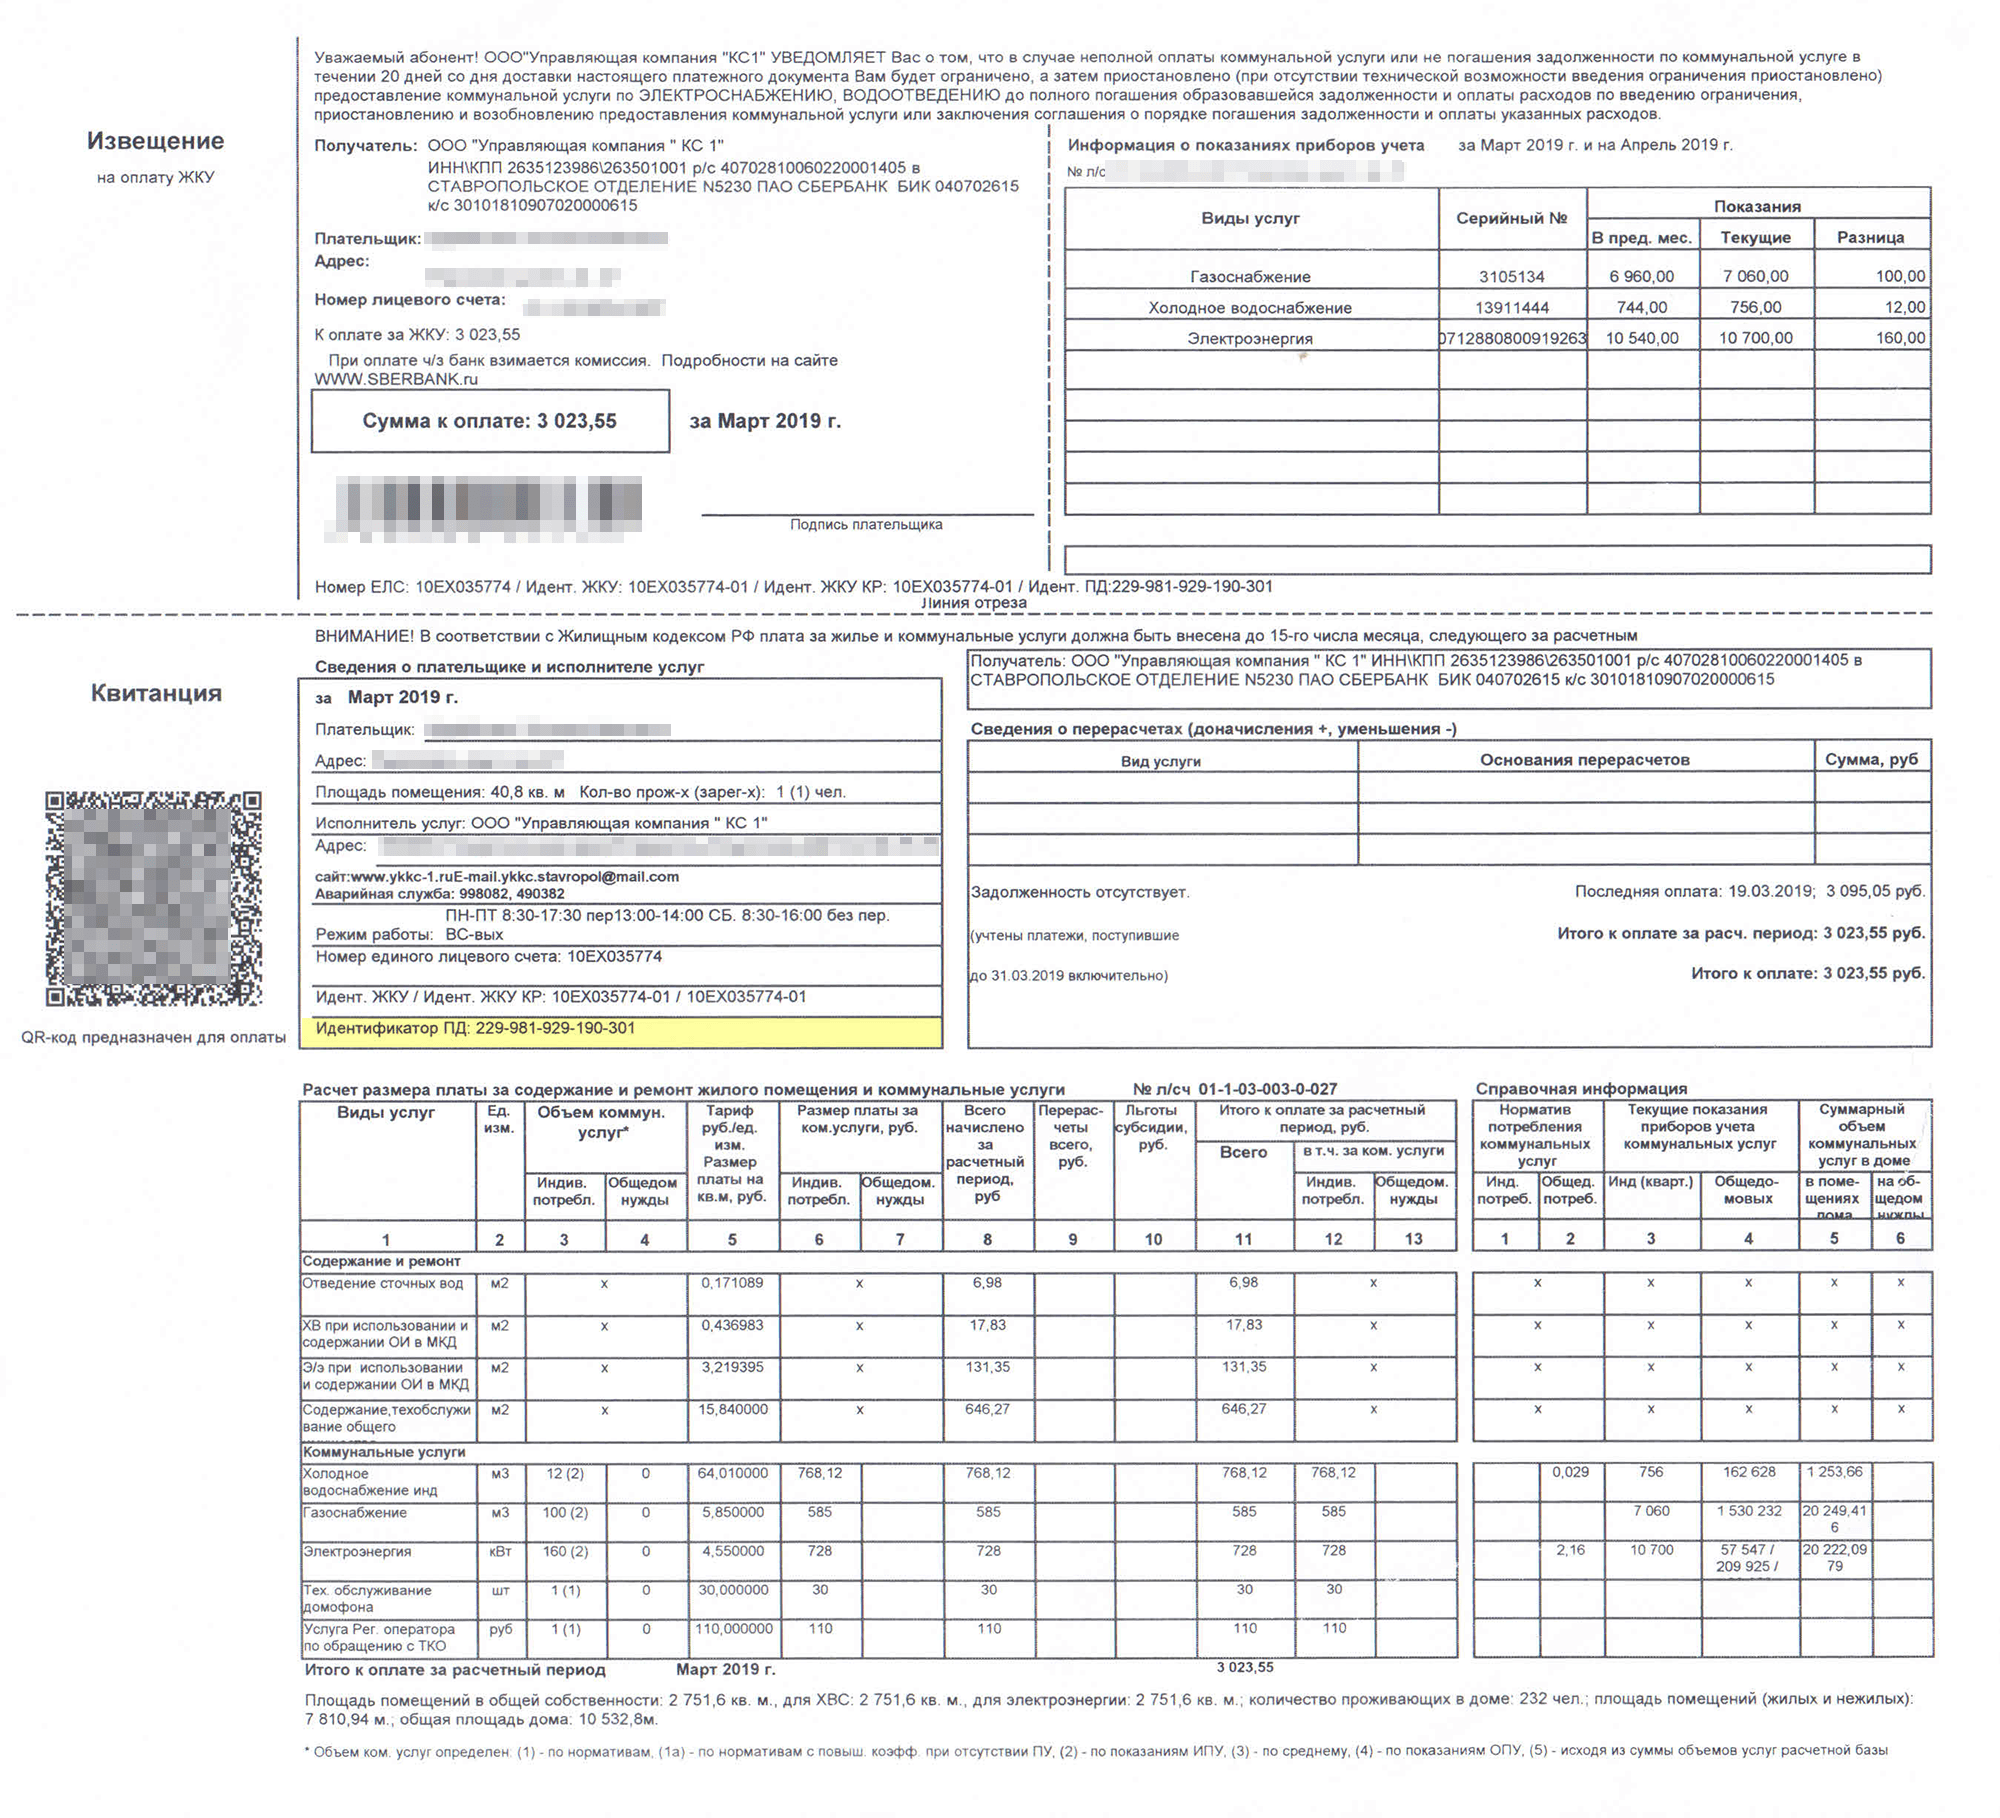This screenshot has width=2000, height=1818.
Task: Click the value 1 530 232 in reference table
Action: pos(1749,1511)
